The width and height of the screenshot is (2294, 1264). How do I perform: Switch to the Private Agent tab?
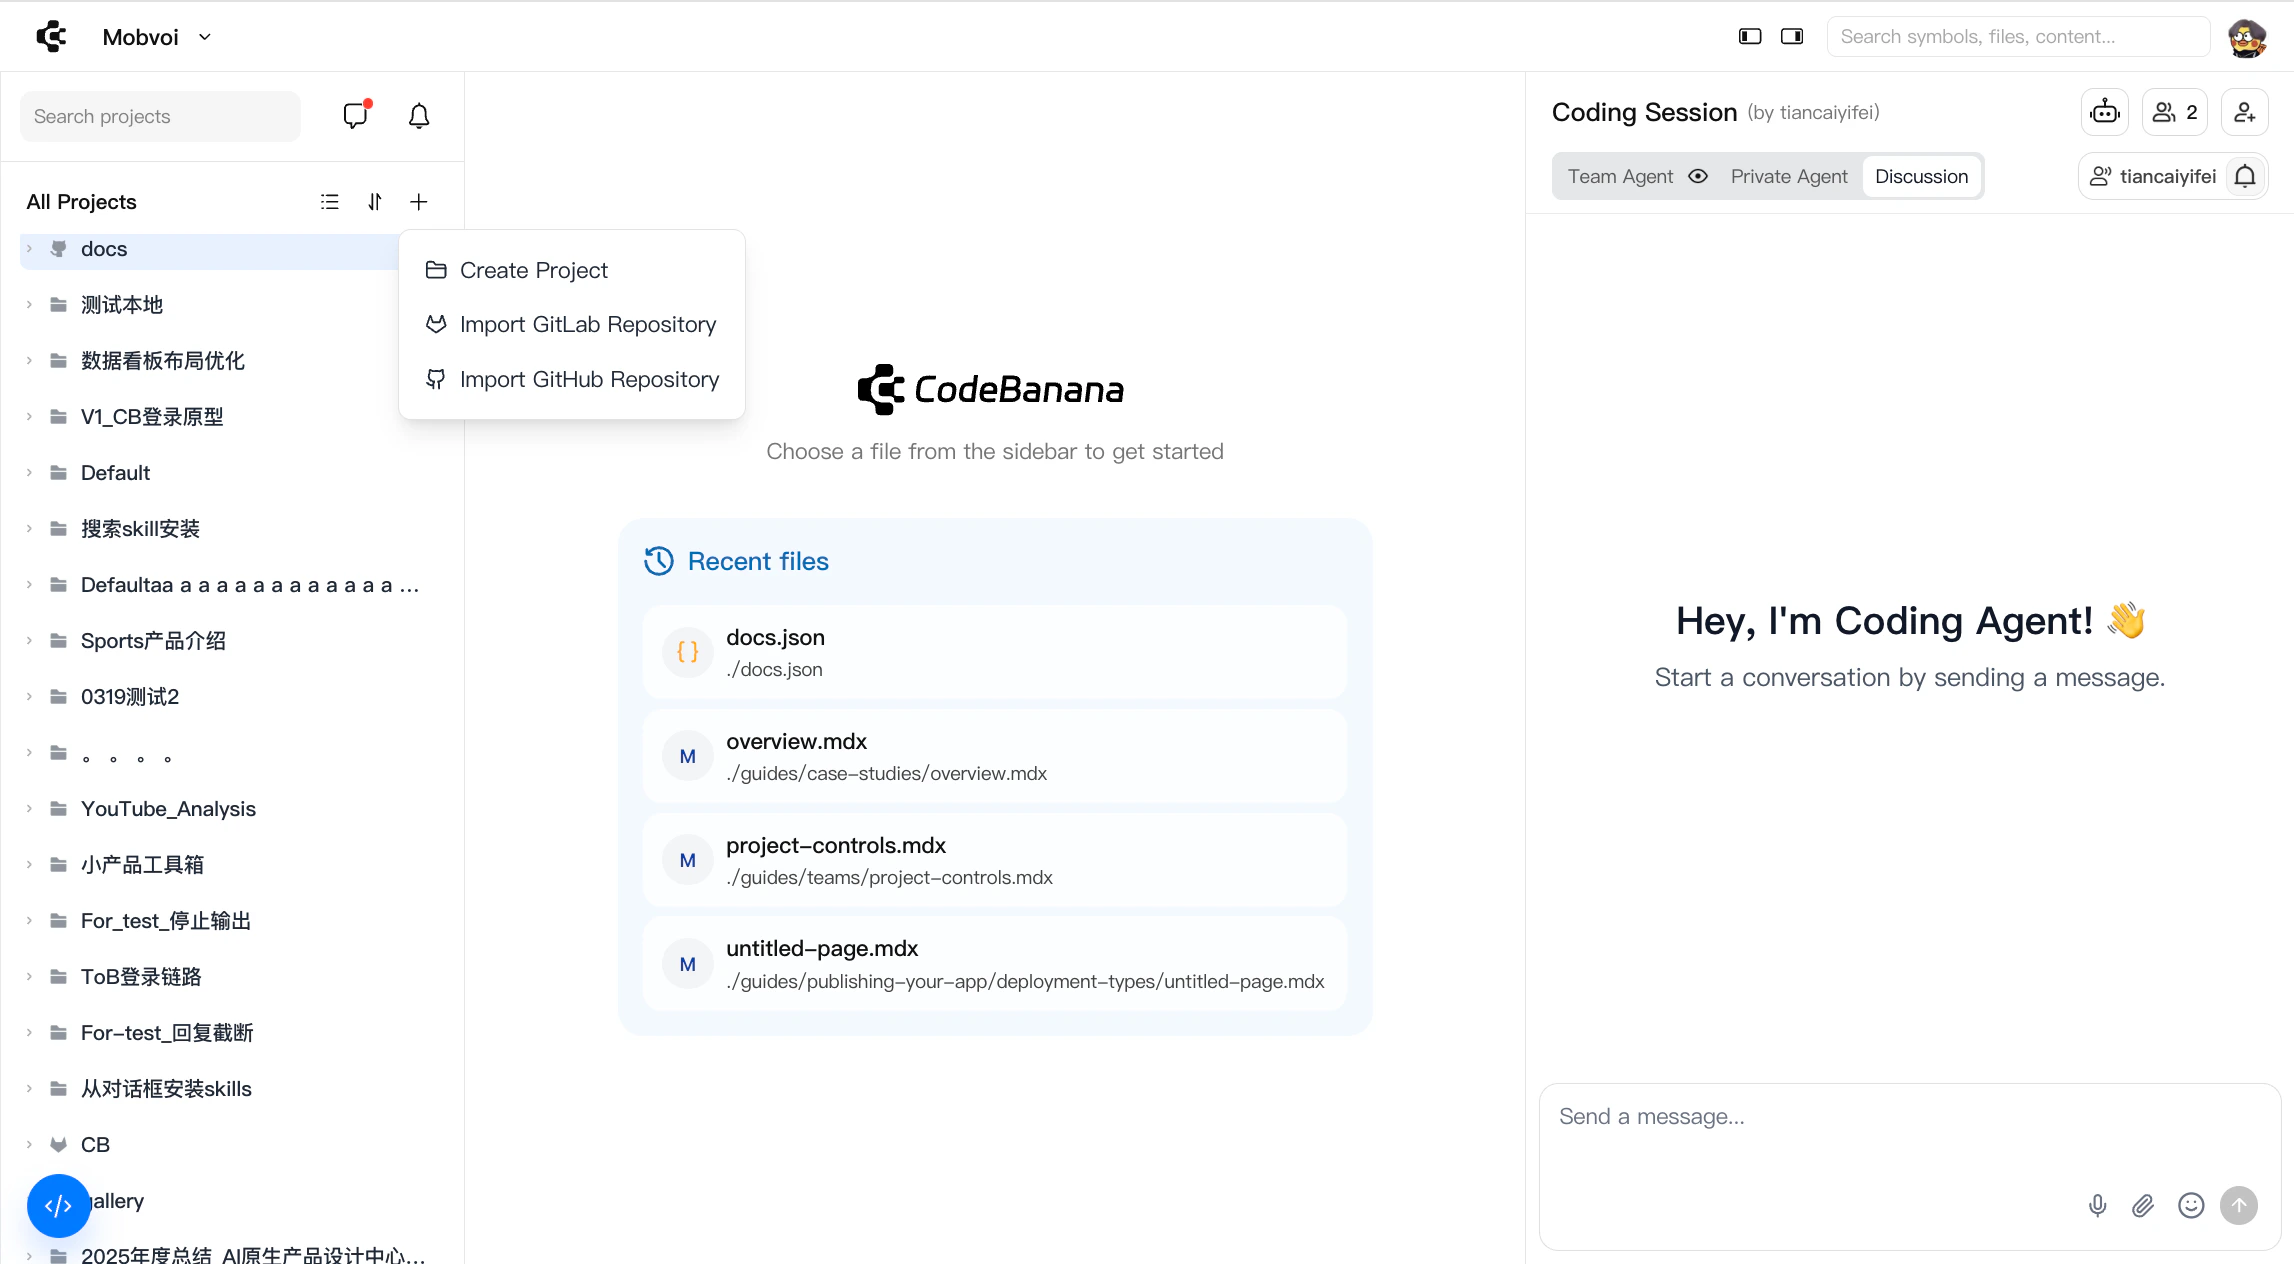(x=1789, y=176)
